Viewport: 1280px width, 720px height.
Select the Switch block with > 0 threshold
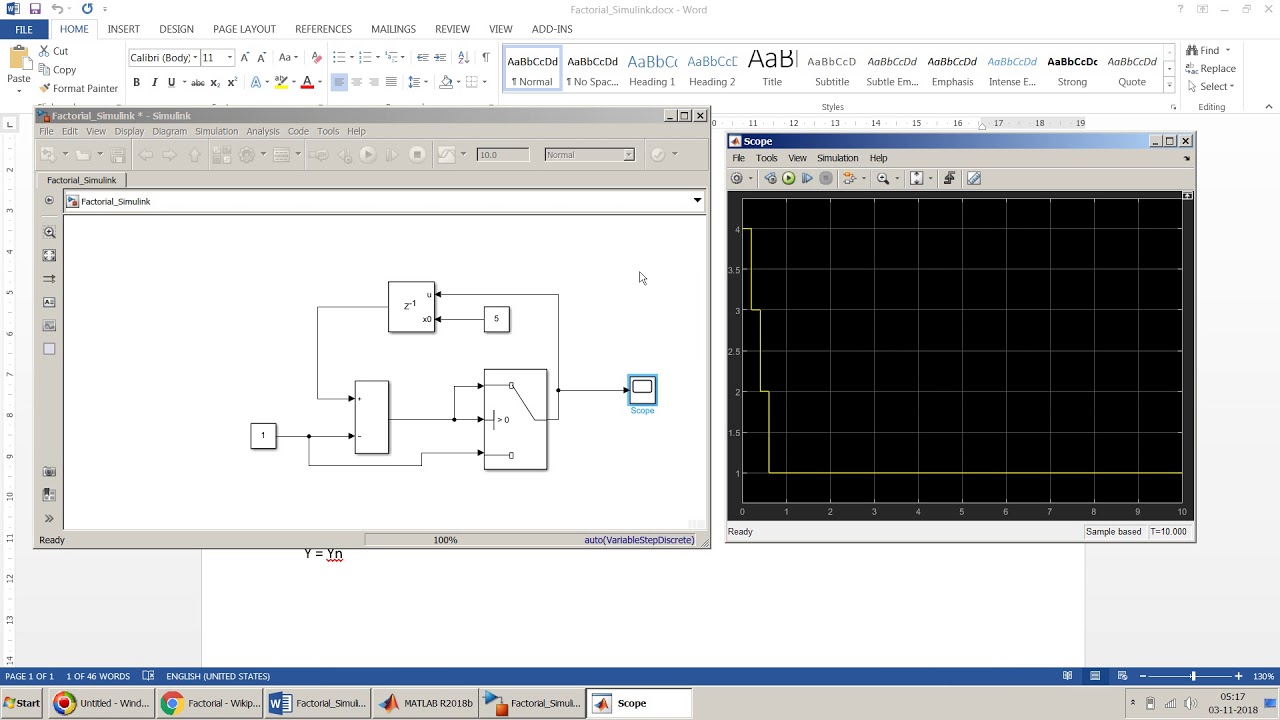click(x=515, y=419)
